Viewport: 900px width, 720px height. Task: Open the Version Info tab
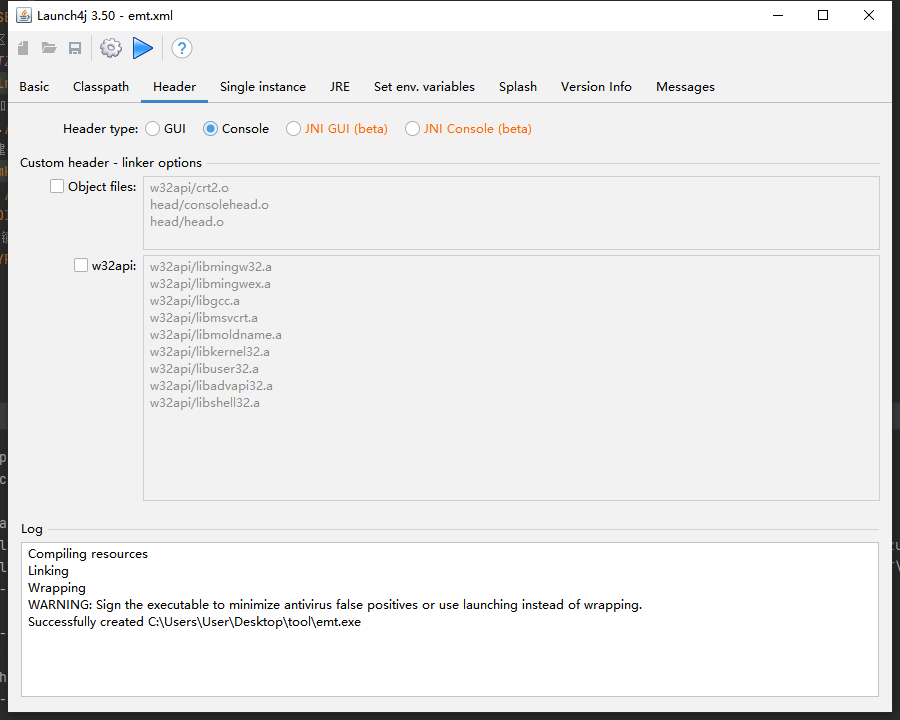click(x=596, y=87)
